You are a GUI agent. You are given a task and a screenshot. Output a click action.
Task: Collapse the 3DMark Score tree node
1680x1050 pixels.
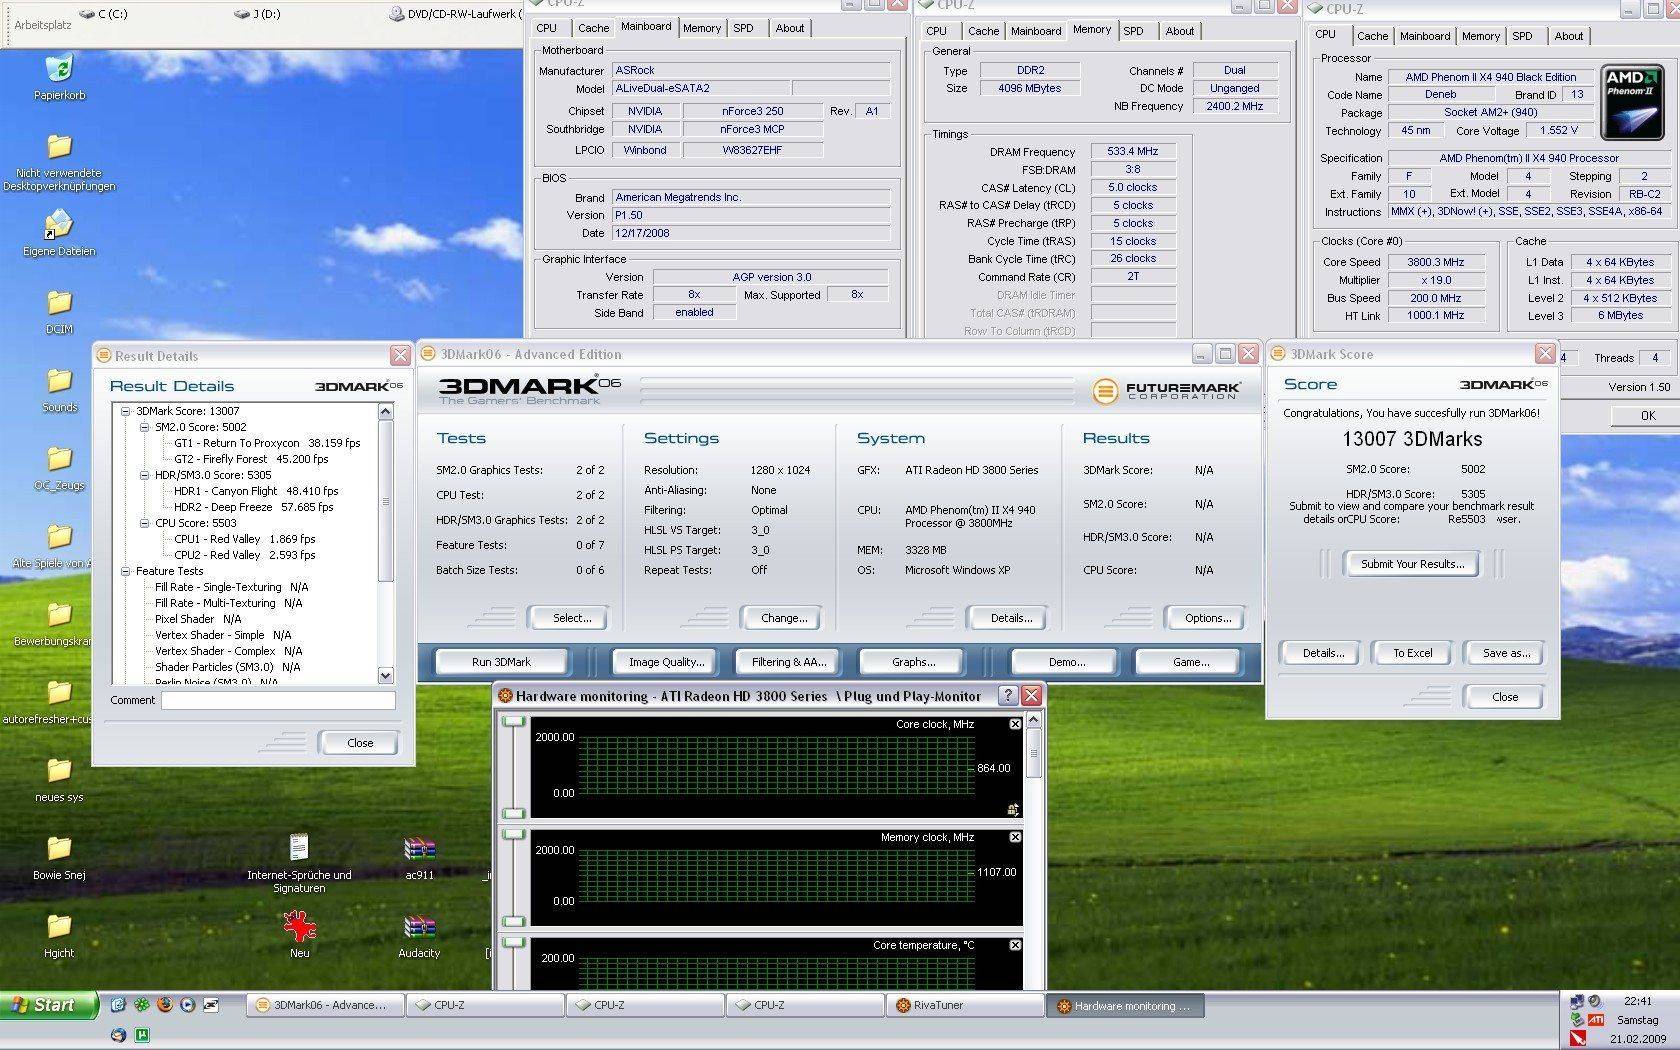(x=126, y=411)
